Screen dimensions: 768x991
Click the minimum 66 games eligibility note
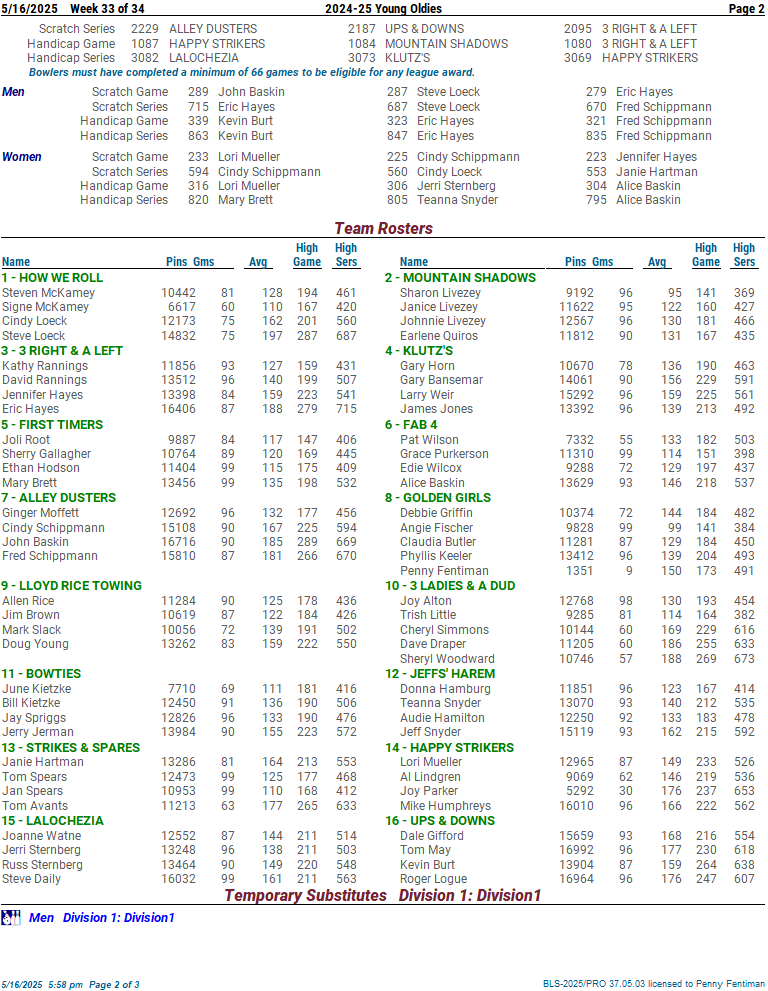[x=252, y=73]
